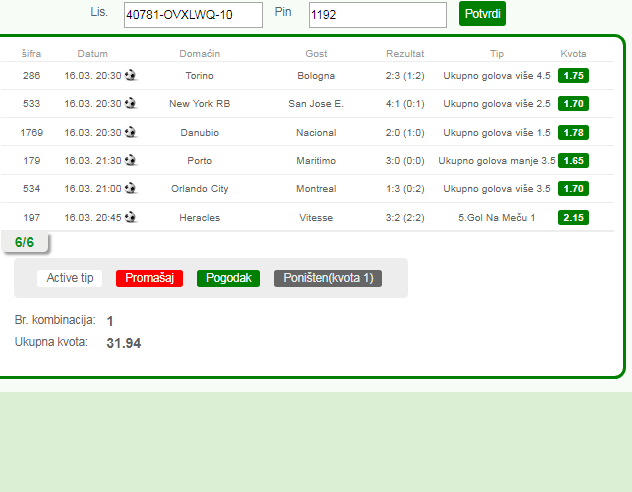Viewport: 632px width, 492px height.
Task: Click the date 16.03. 21:00
Action: click(x=93, y=189)
